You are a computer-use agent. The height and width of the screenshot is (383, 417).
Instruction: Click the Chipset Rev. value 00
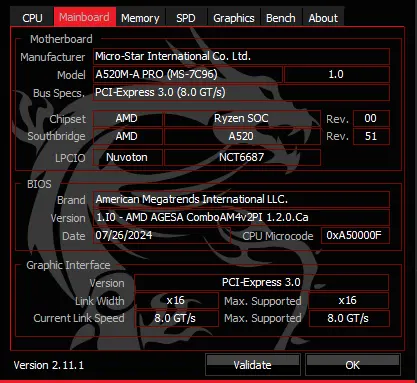[x=371, y=118]
